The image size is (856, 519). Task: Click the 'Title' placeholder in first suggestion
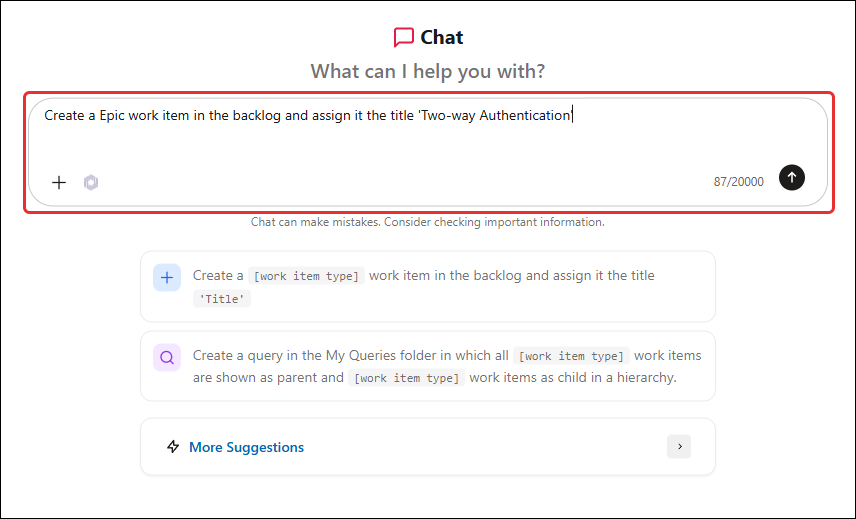222,299
